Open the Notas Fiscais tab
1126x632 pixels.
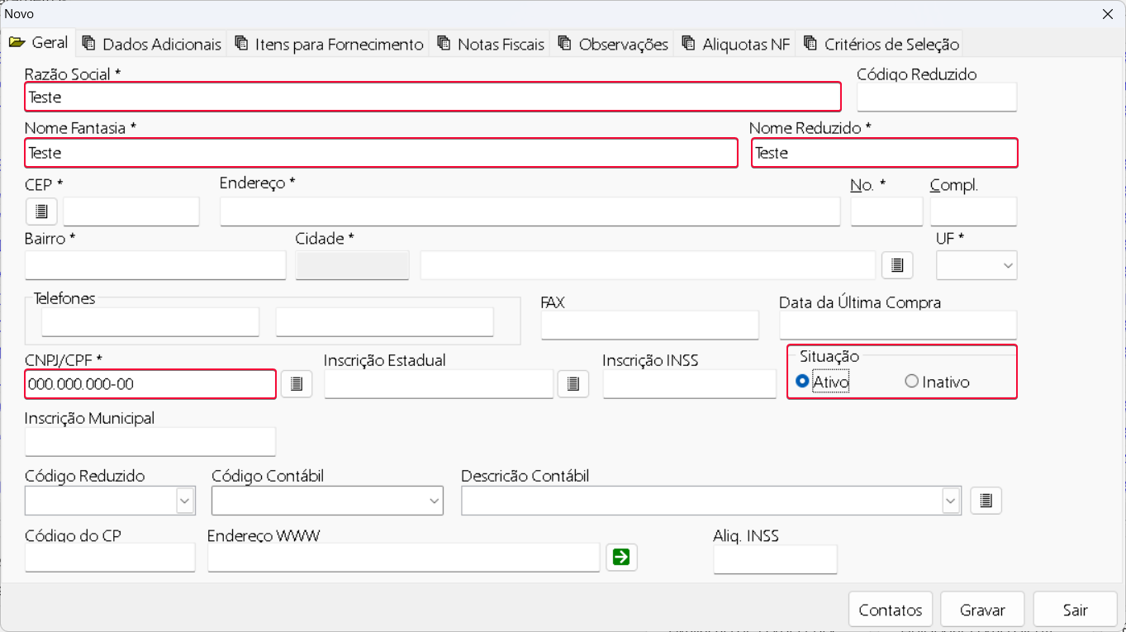pyautogui.click(x=491, y=44)
